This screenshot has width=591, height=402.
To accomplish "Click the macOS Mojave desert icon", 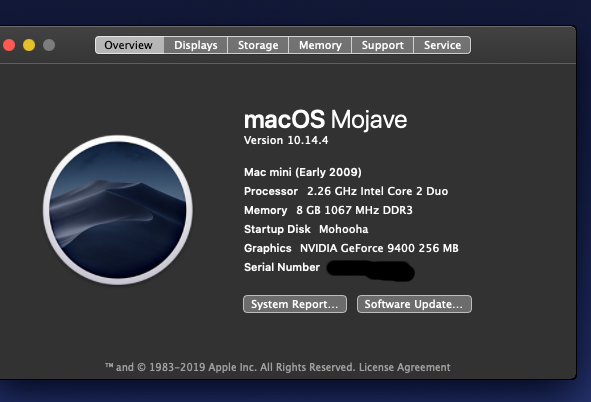I will tap(118, 210).
